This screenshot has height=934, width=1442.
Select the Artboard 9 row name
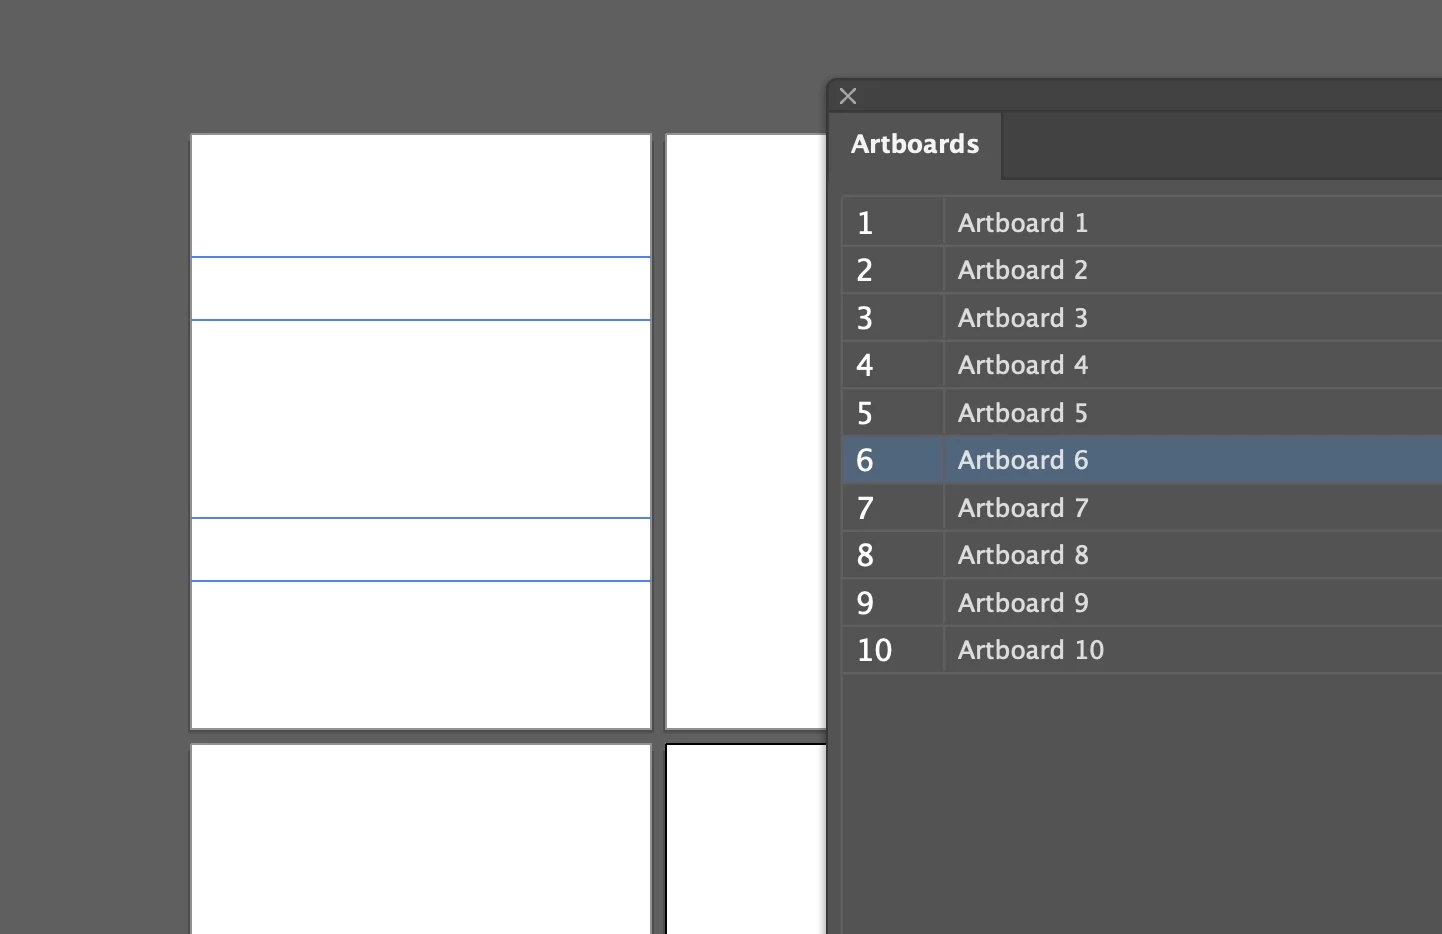click(x=1022, y=603)
